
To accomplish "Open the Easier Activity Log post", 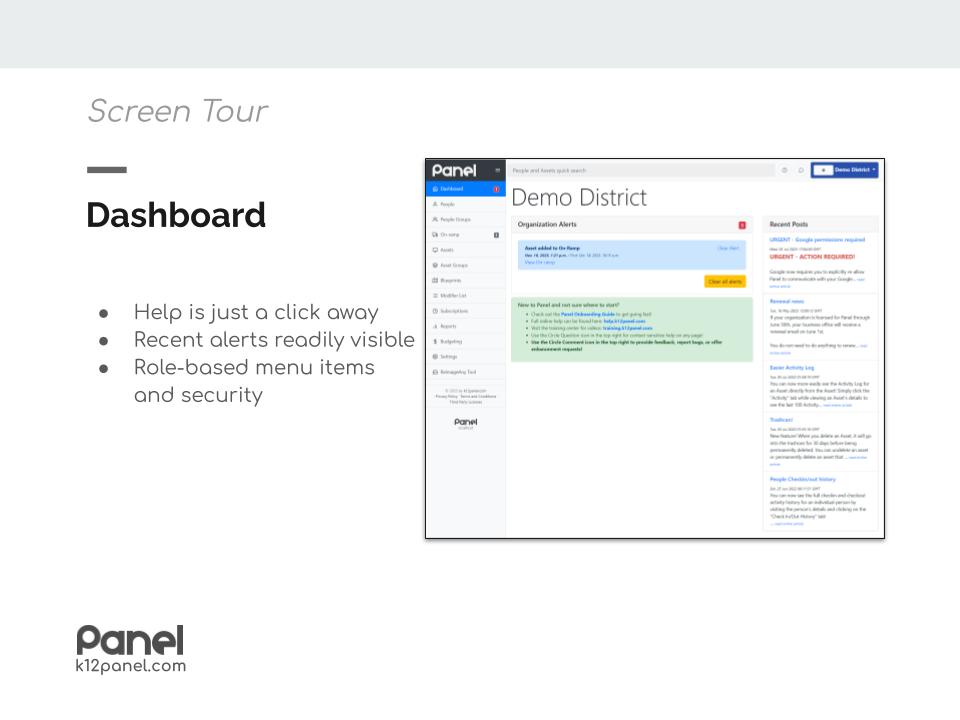I will (791, 367).
